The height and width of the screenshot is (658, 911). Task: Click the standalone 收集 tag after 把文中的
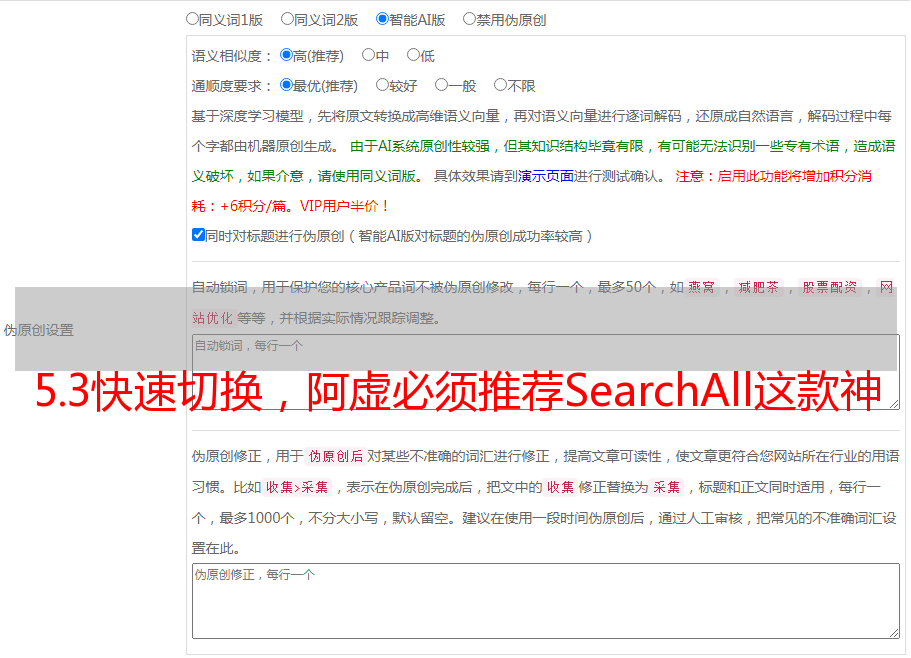tap(560, 487)
